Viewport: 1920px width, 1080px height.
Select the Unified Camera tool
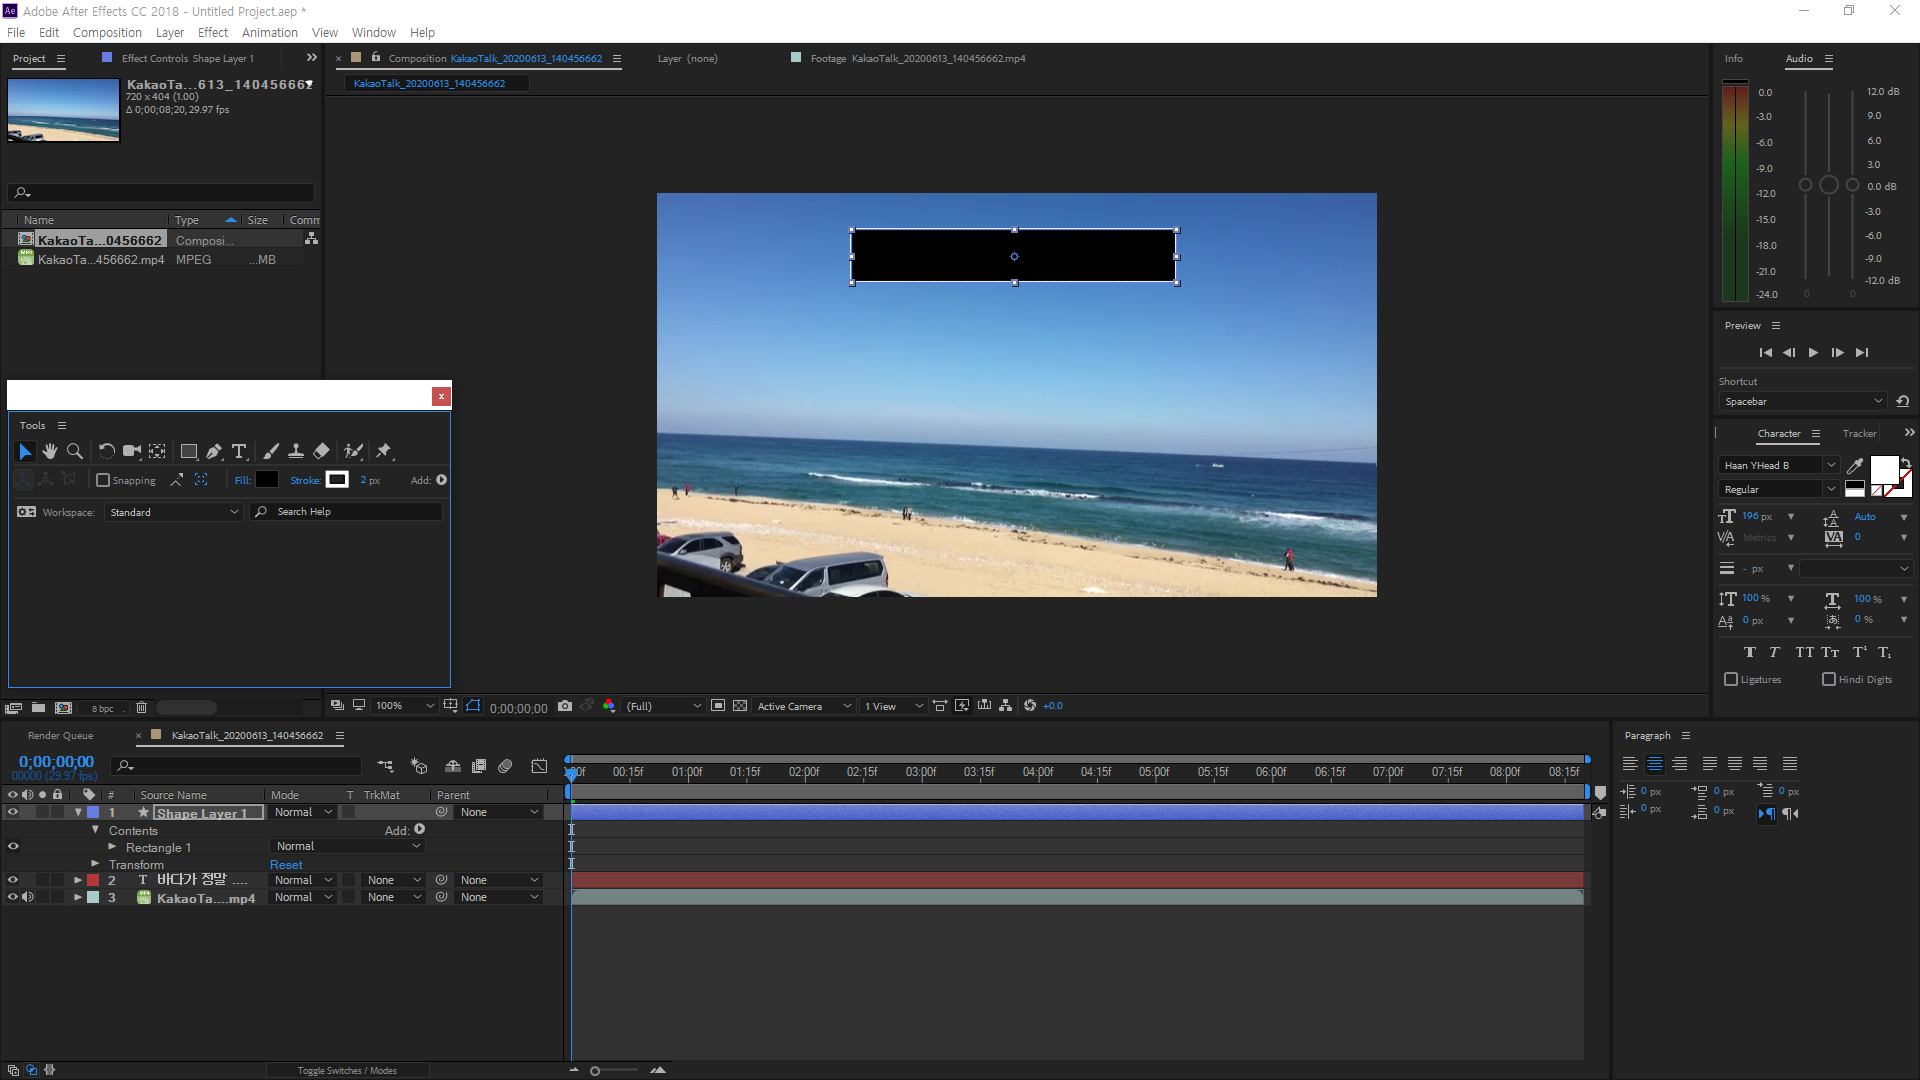pyautogui.click(x=132, y=452)
